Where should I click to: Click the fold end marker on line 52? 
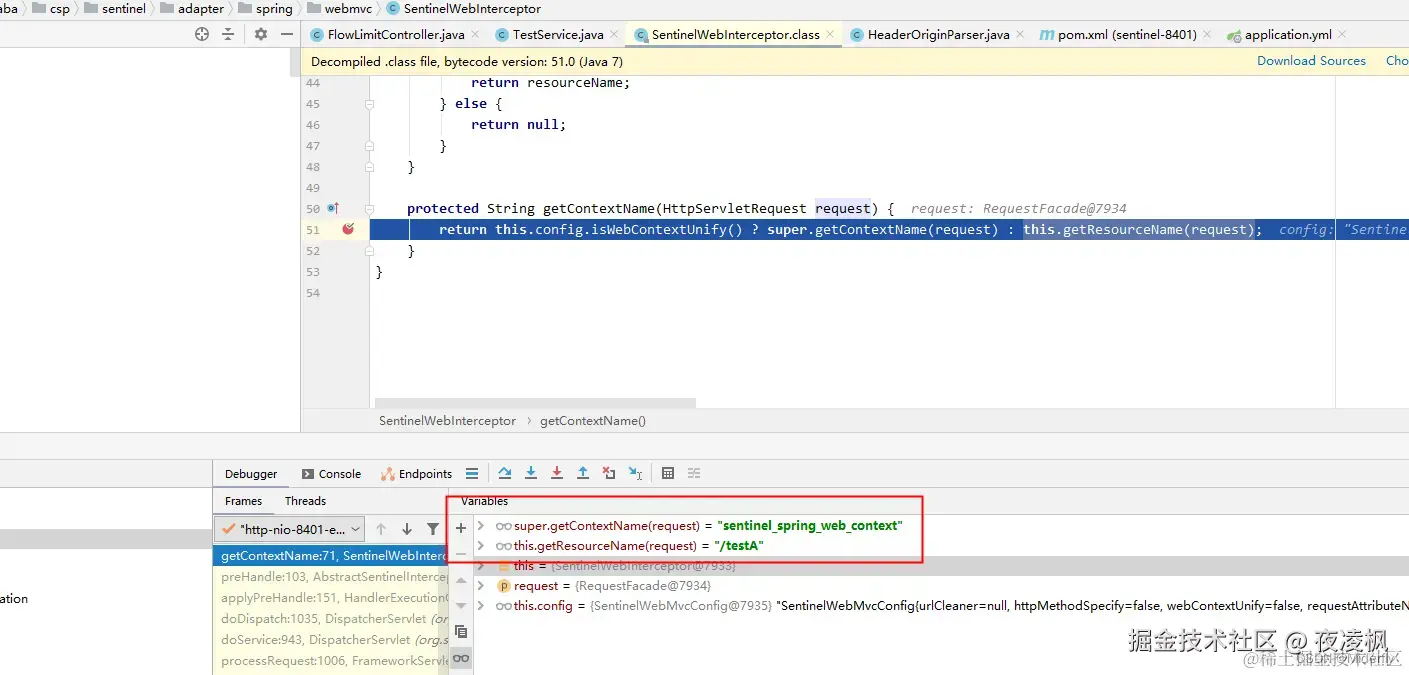click(370, 251)
